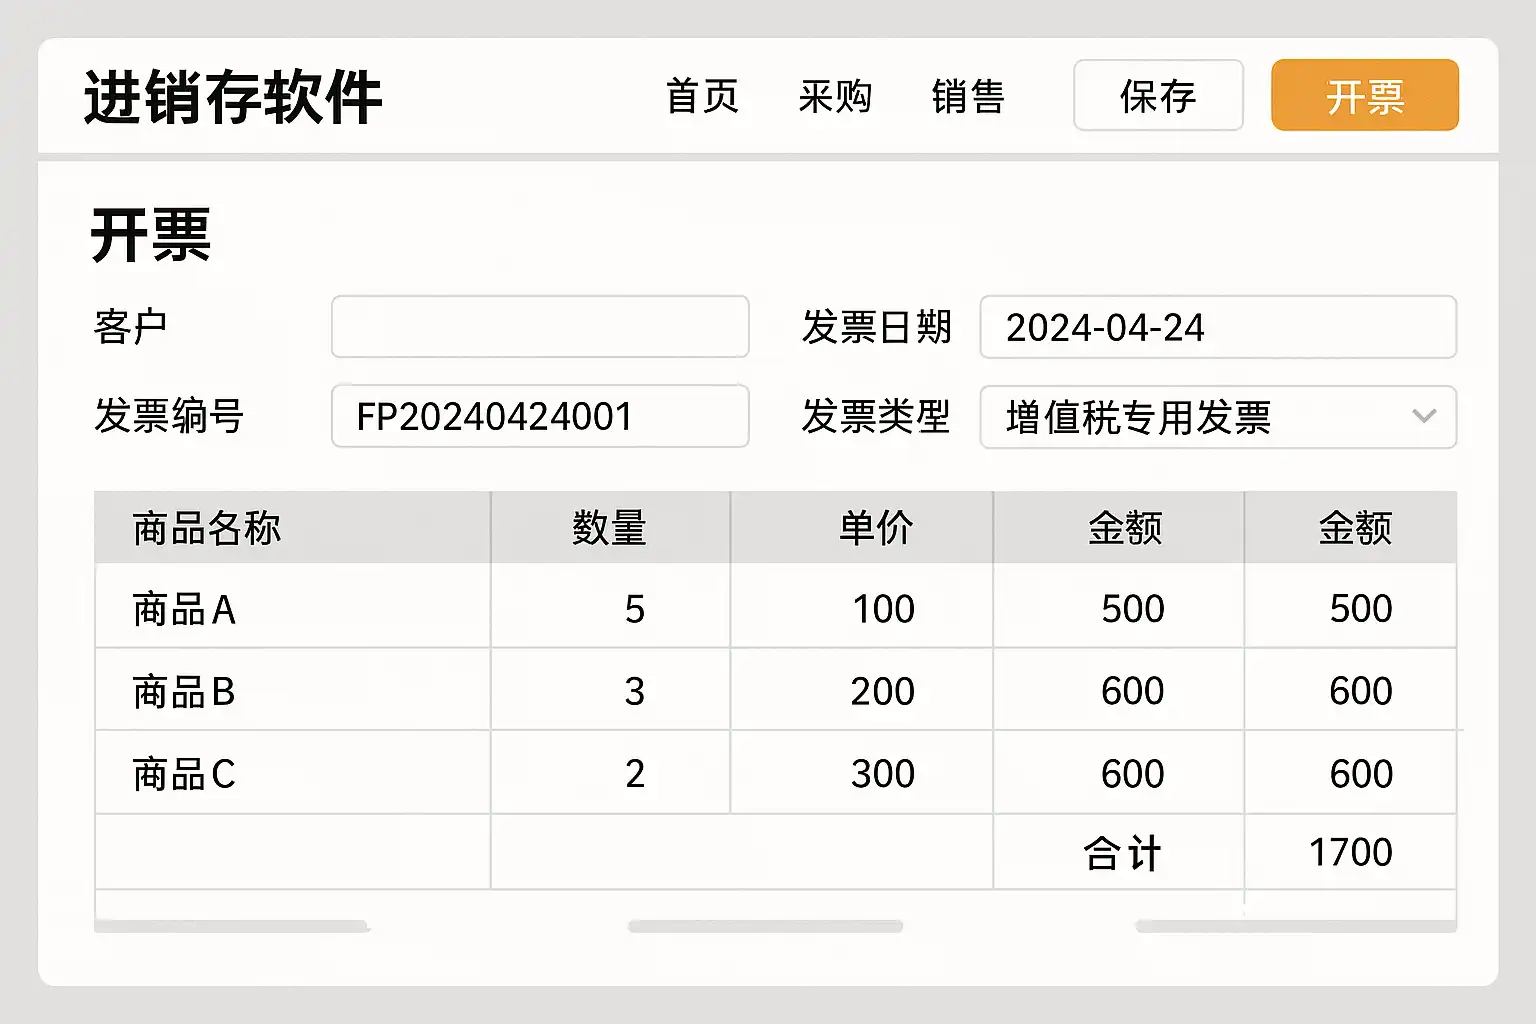Click the 商品名称 column header
The height and width of the screenshot is (1024, 1536).
click(207, 528)
